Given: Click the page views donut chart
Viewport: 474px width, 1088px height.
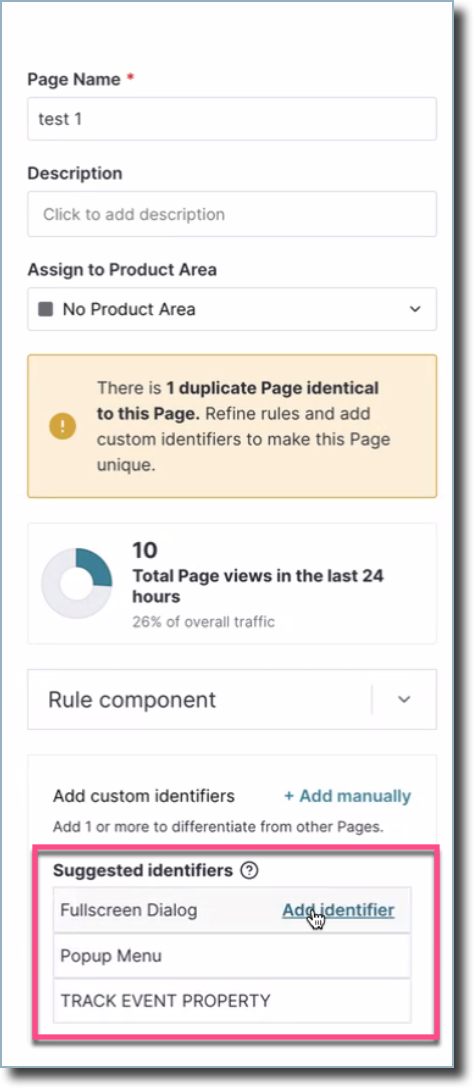Looking at the screenshot, I should tap(76, 584).
